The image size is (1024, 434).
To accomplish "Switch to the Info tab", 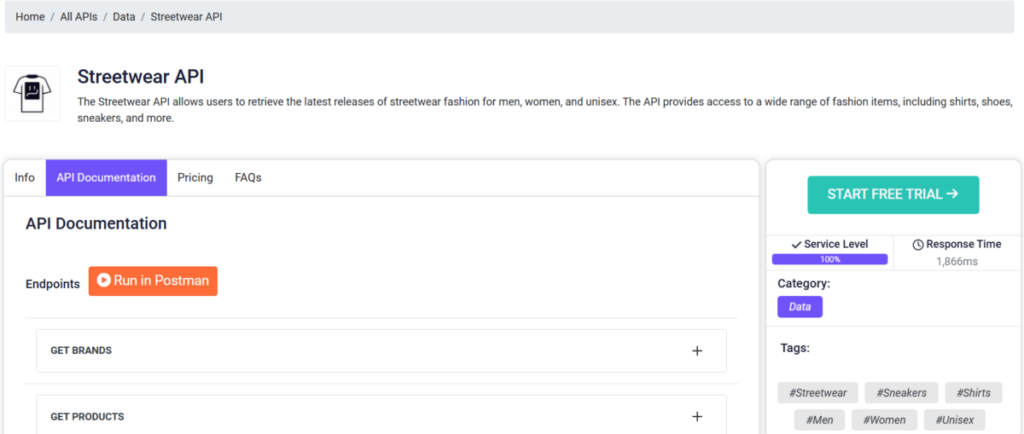I will 25,178.
